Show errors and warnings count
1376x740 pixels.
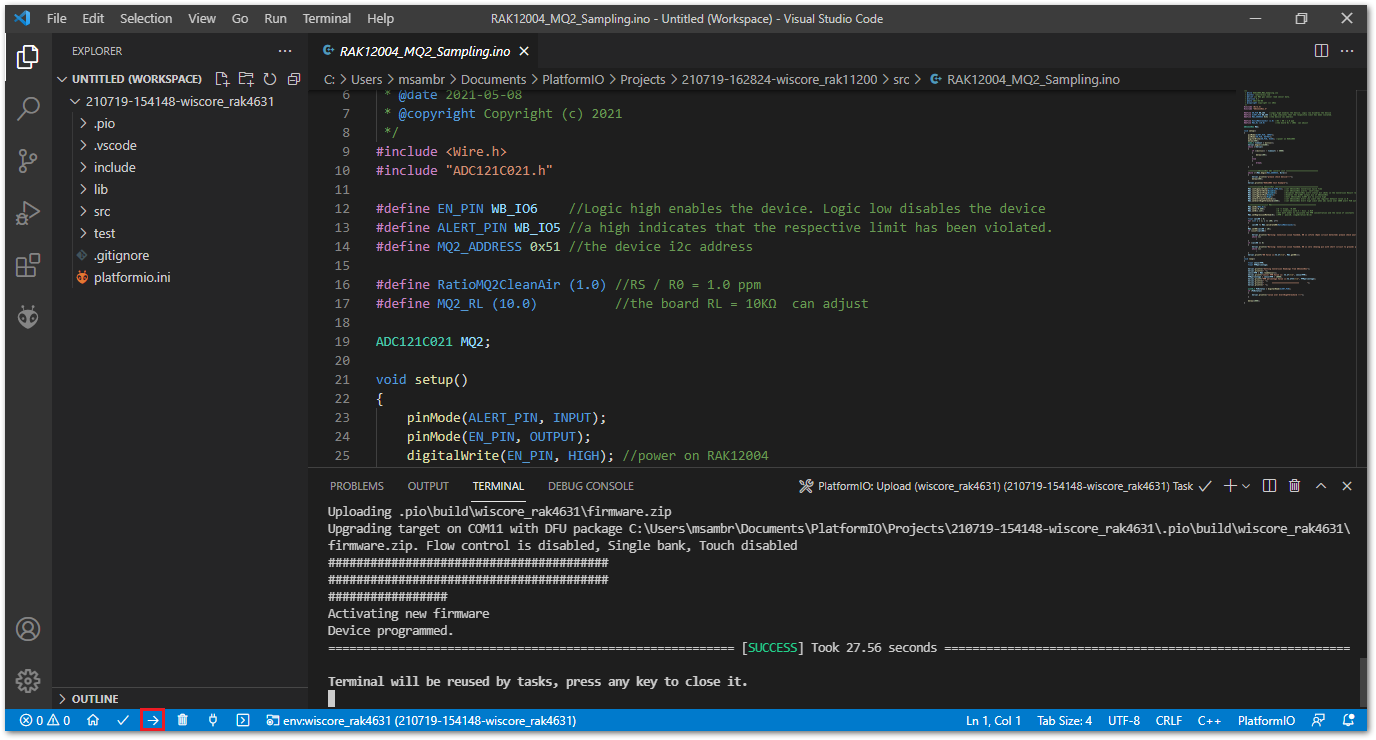[x=45, y=720]
